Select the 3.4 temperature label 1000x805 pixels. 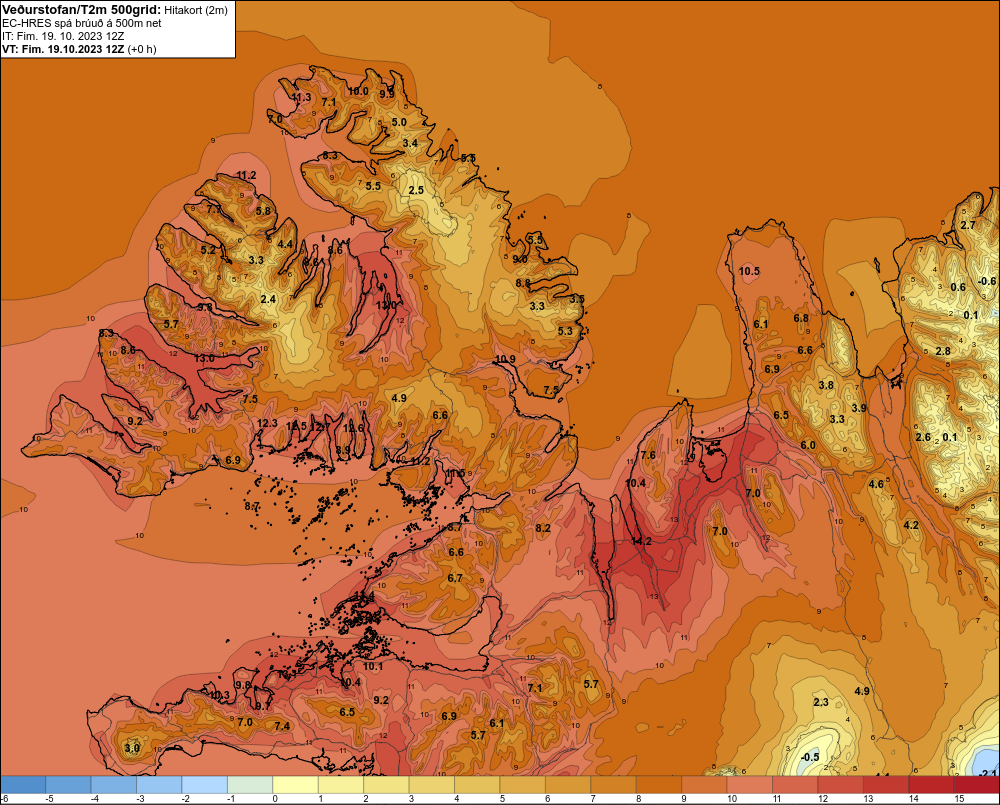(411, 143)
